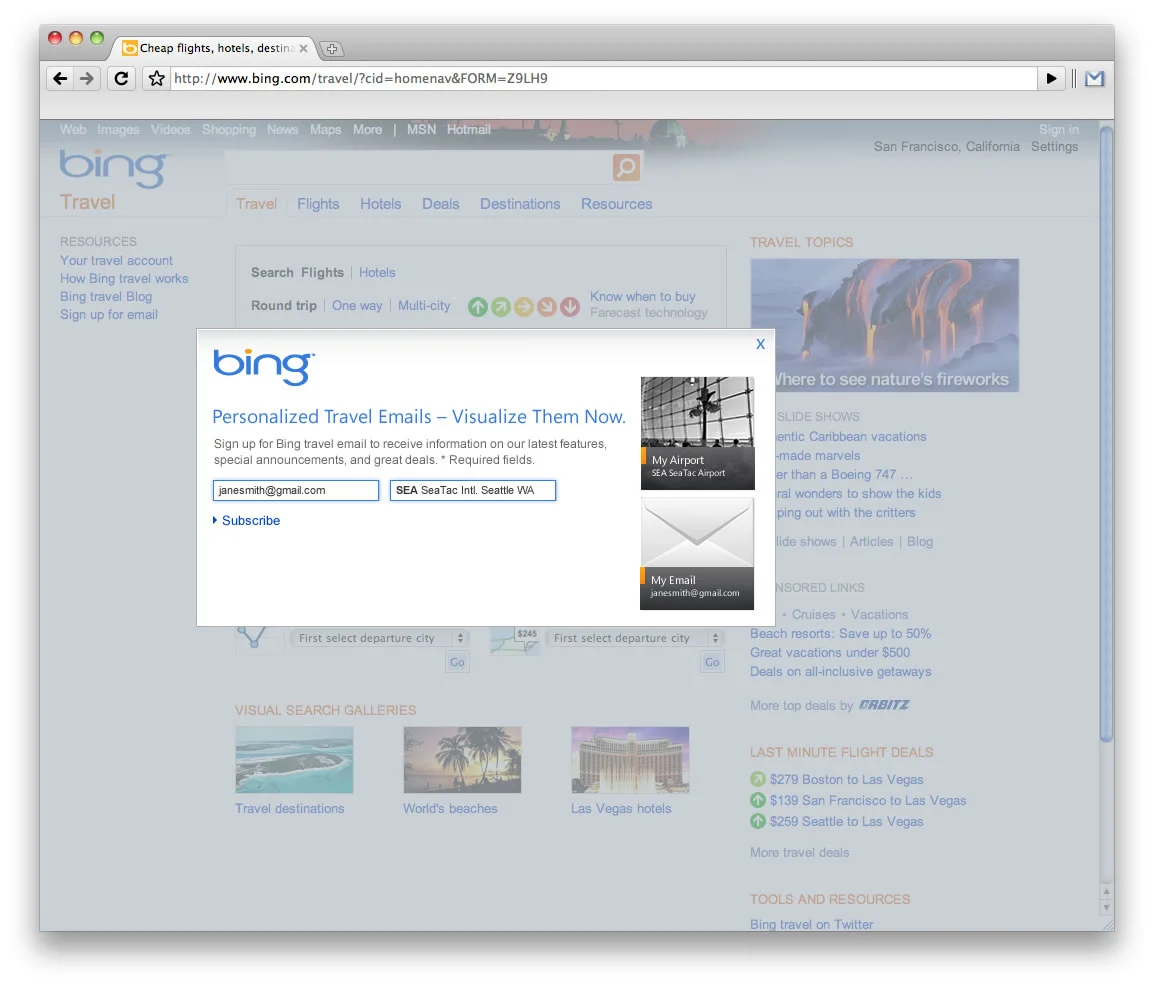Open the Las Vegas hotels gallery thumbnail
The image size is (1154, 986).
(x=630, y=760)
